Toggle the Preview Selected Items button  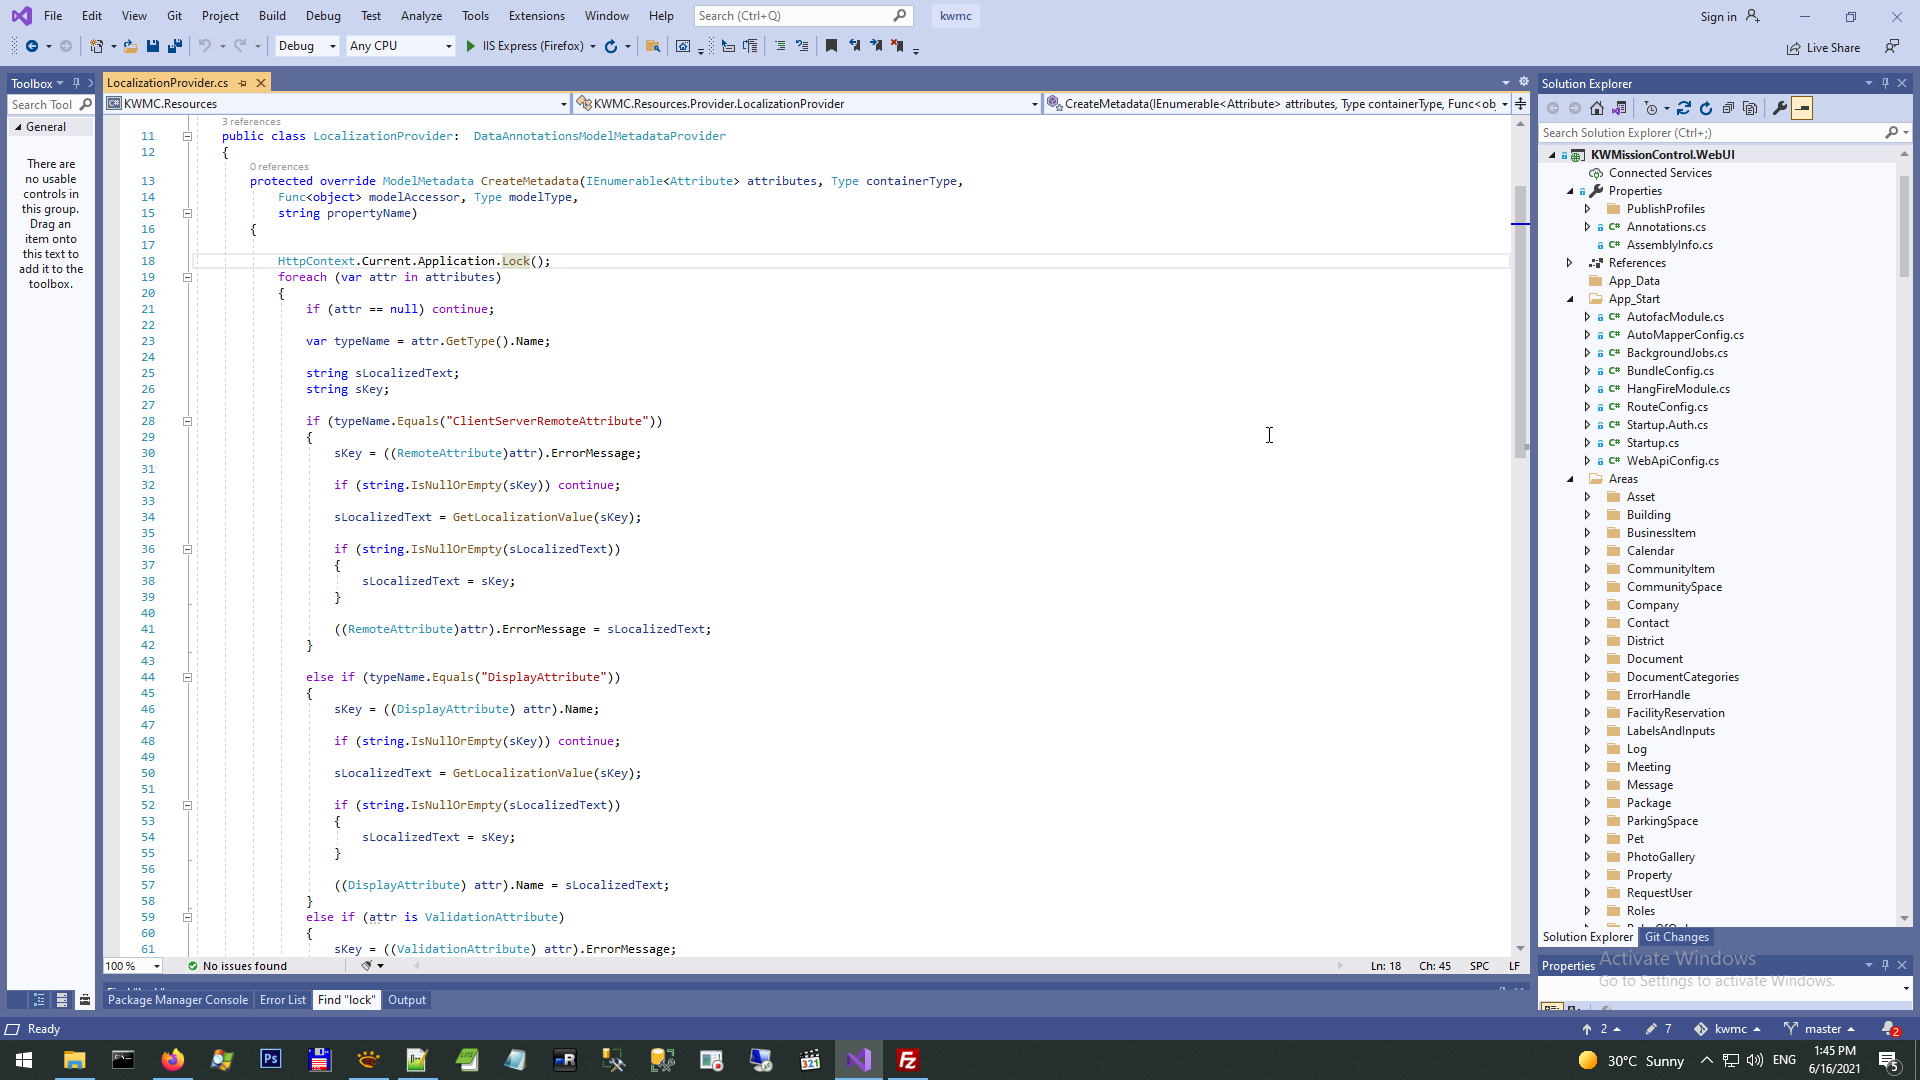pos(1802,108)
